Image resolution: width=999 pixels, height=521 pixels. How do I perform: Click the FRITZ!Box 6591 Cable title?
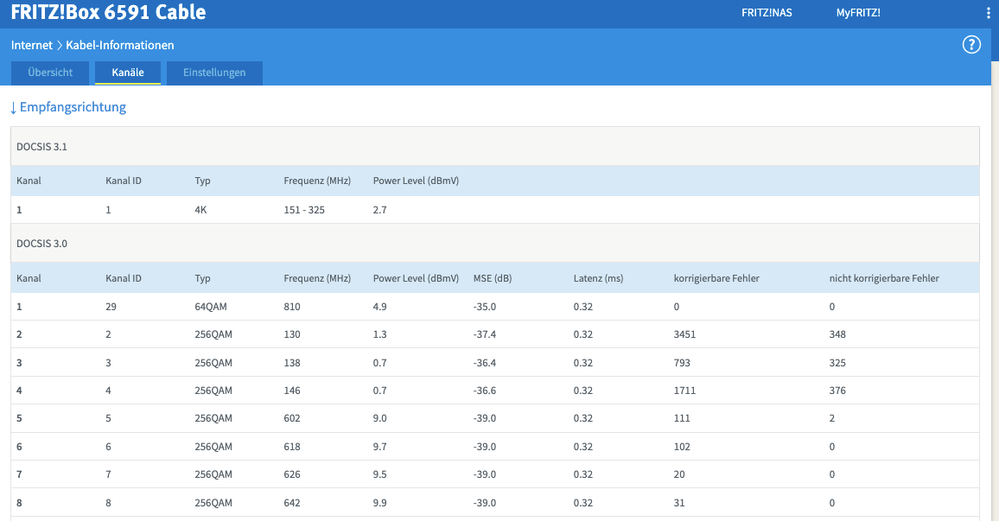[x=108, y=12]
